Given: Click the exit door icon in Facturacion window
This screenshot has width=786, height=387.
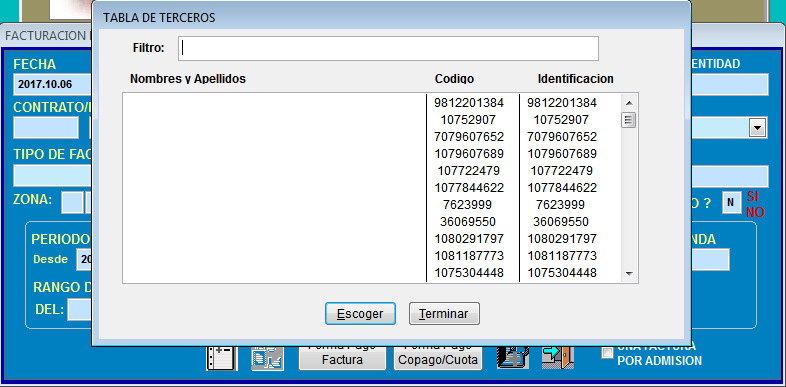Looking at the screenshot, I should pos(557,357).
